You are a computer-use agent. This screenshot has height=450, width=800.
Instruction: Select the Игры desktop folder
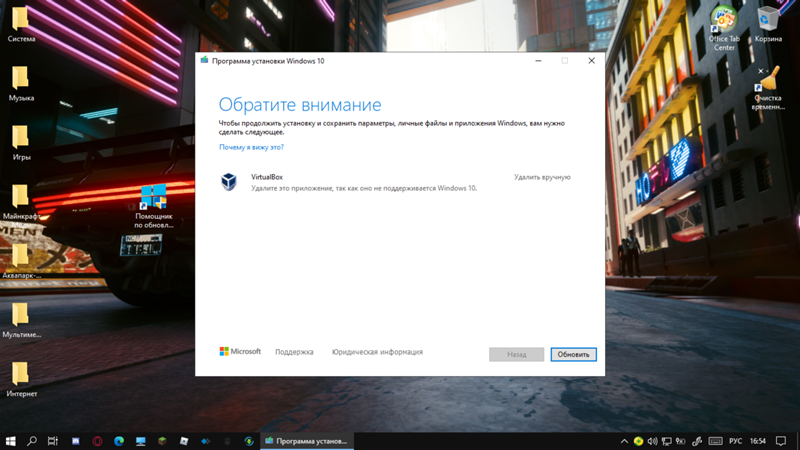pos(21,142)
